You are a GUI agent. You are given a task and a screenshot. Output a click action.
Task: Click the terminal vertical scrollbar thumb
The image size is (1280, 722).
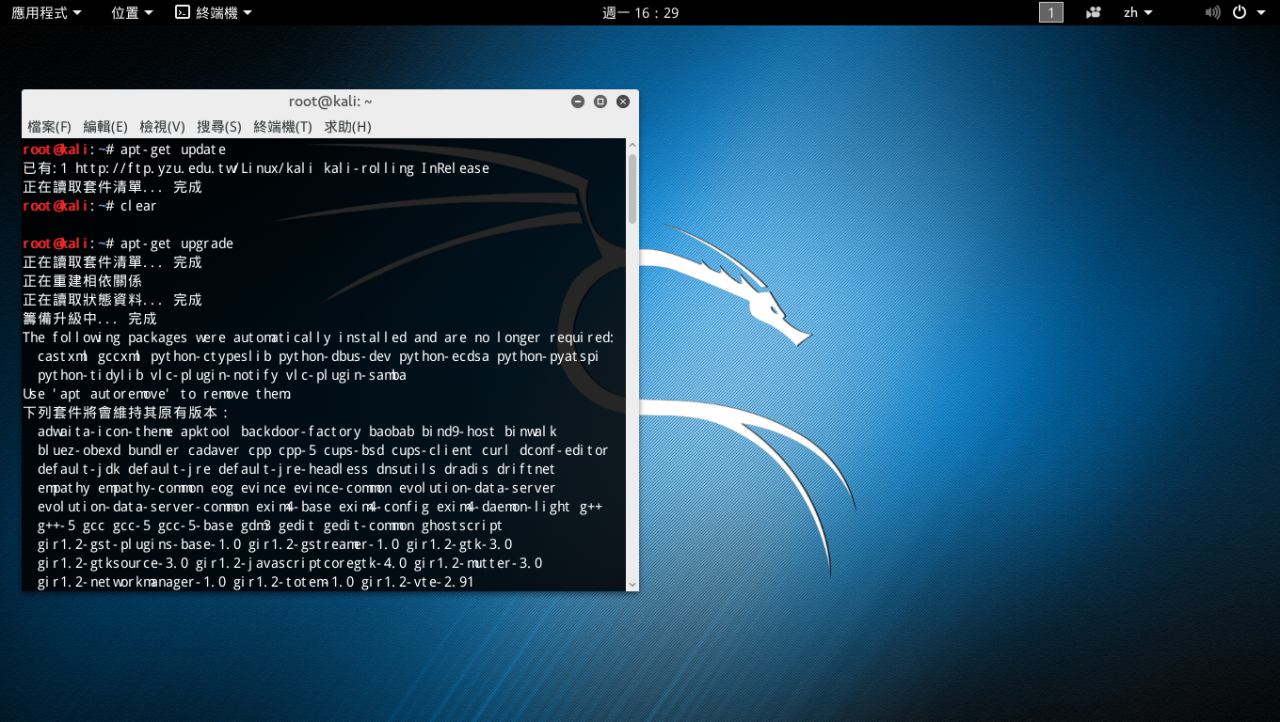click(x=632, y=188)
